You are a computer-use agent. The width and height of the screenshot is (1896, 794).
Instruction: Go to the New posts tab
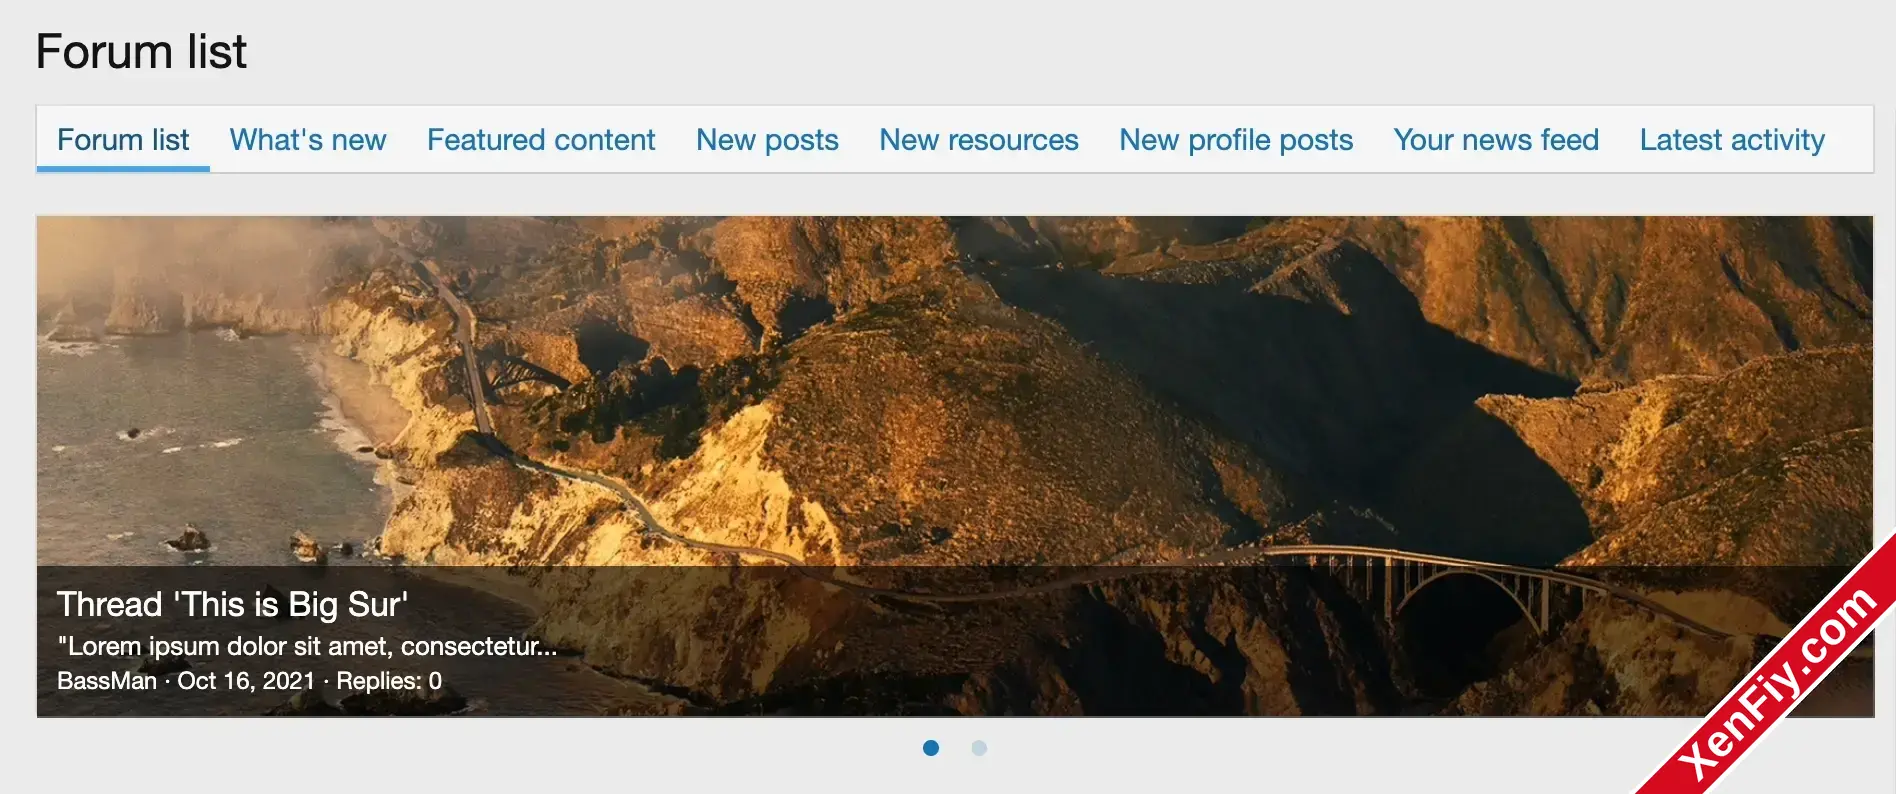[x=767, y=140]
